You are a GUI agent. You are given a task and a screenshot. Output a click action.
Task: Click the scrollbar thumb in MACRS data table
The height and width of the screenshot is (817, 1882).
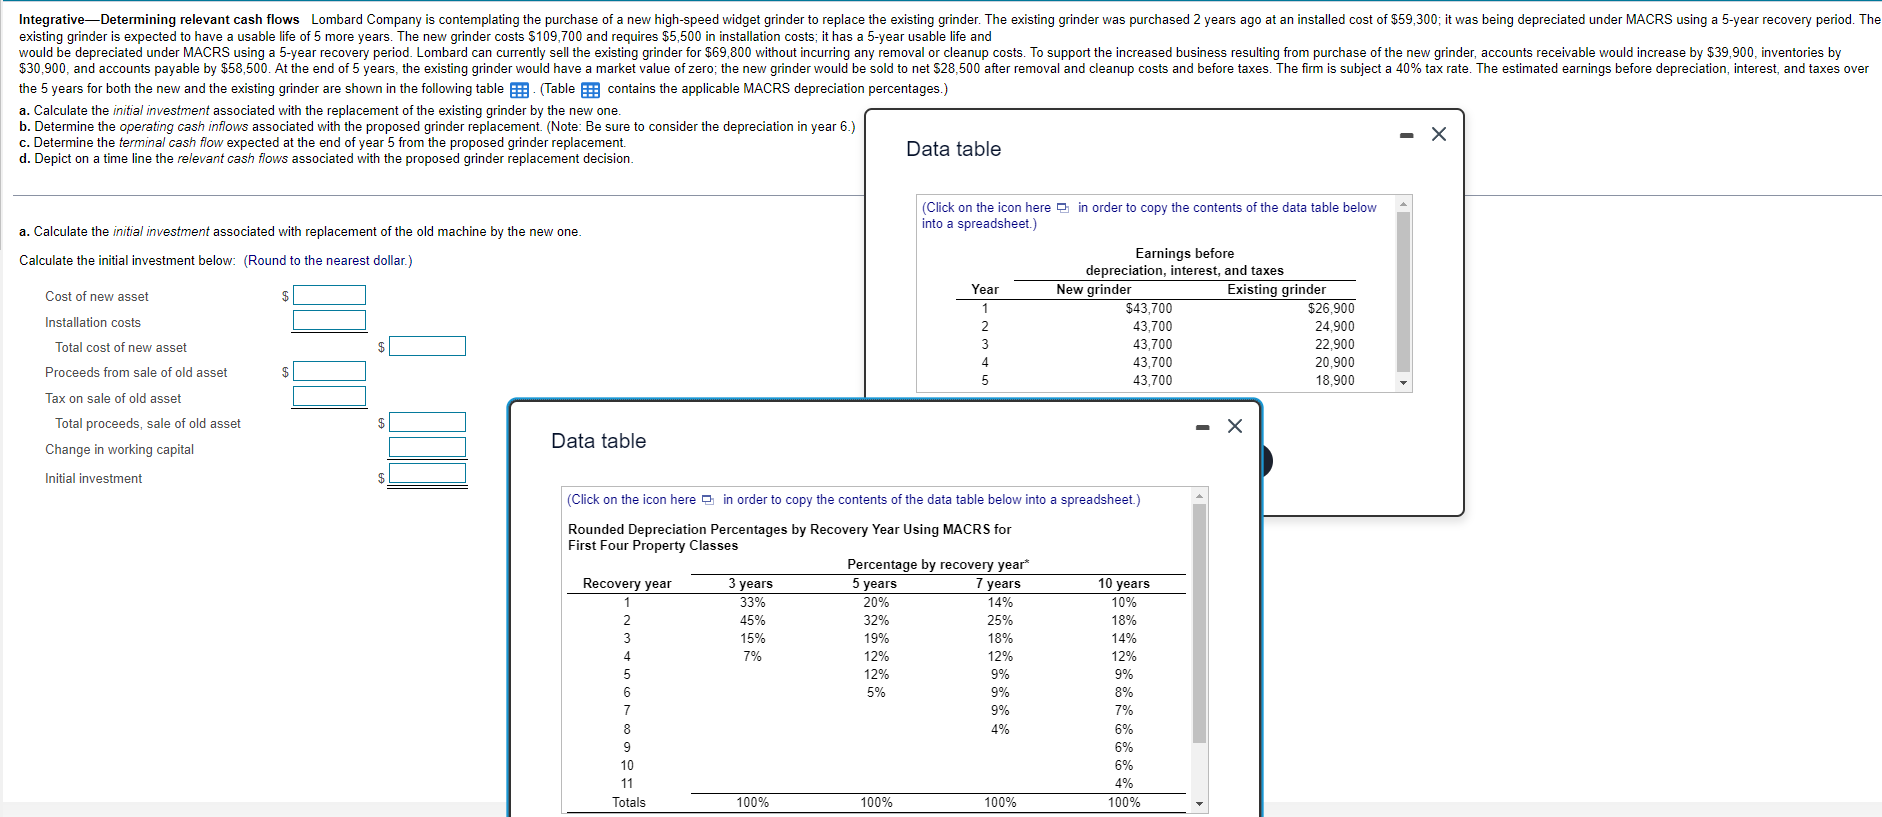tap(1200, 623)
